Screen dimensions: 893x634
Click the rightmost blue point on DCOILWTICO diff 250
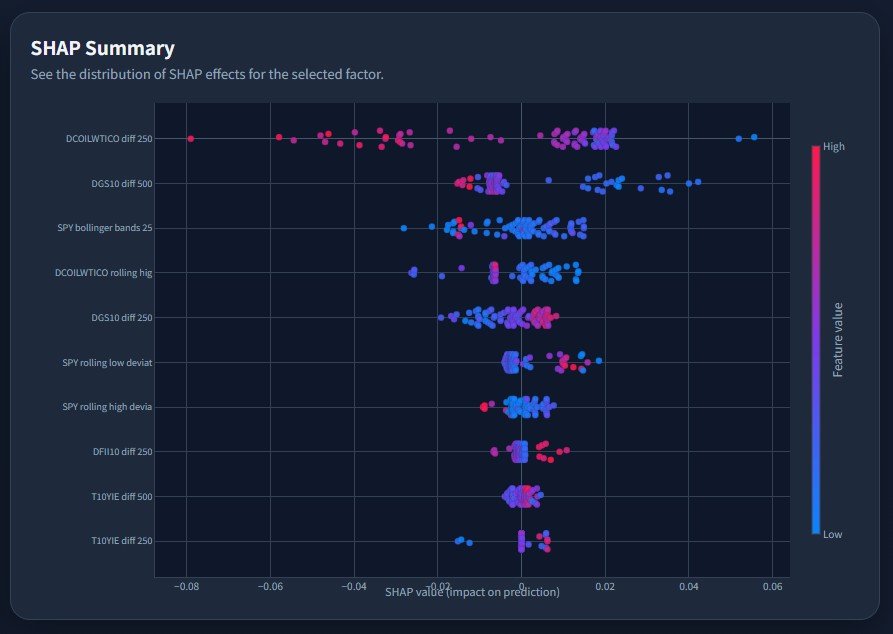coord(754,137)
